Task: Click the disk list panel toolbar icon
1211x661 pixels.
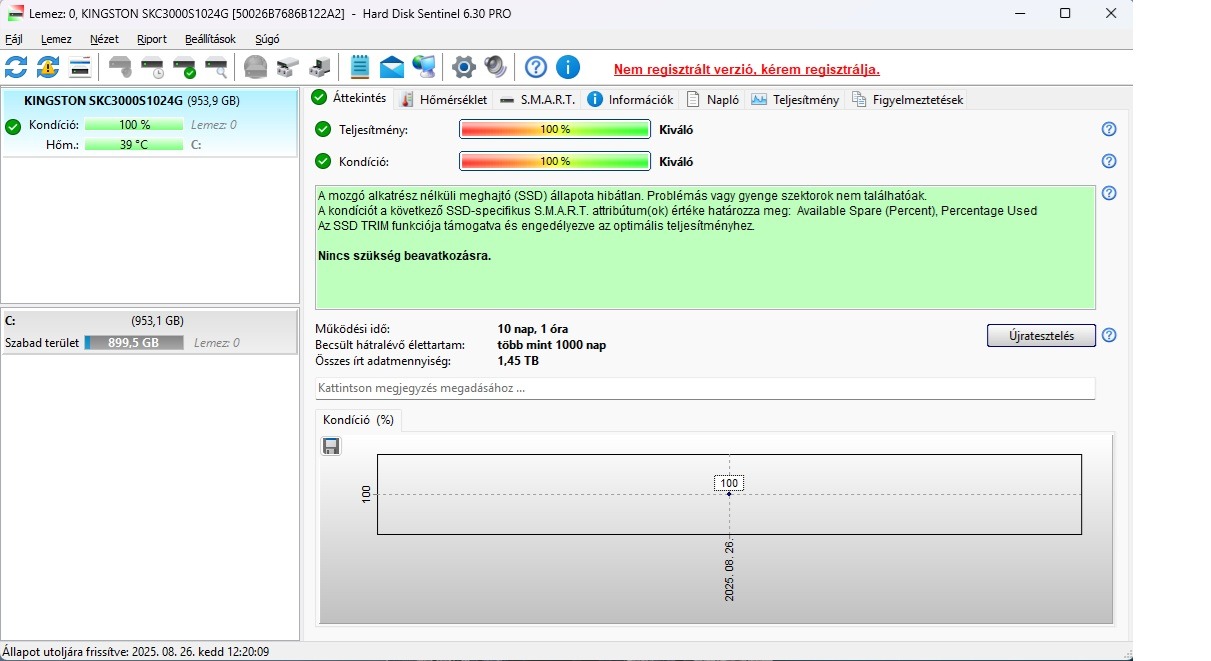Action: [80, 67]
